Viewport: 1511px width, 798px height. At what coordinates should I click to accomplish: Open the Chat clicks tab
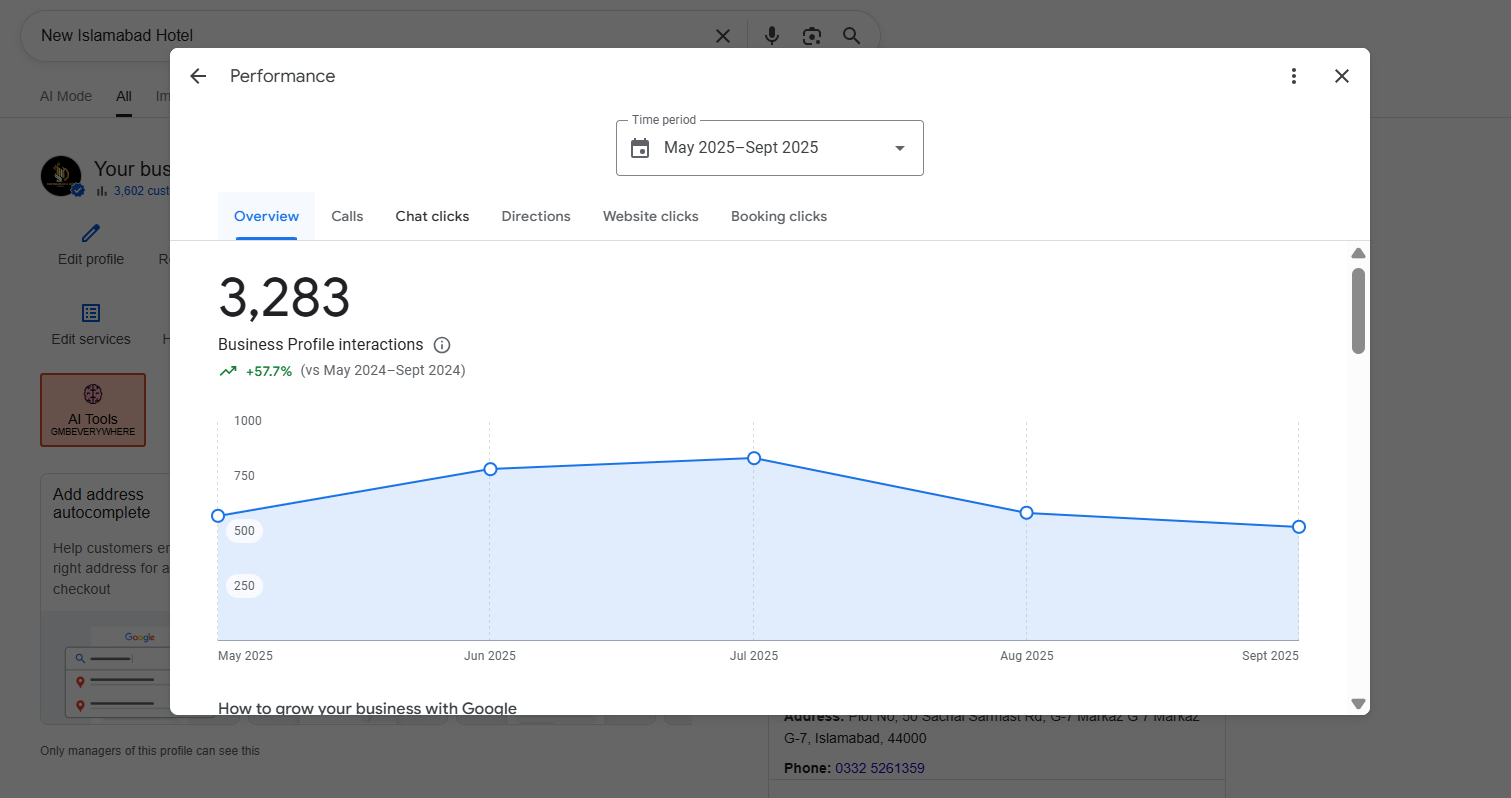[432, 216]
